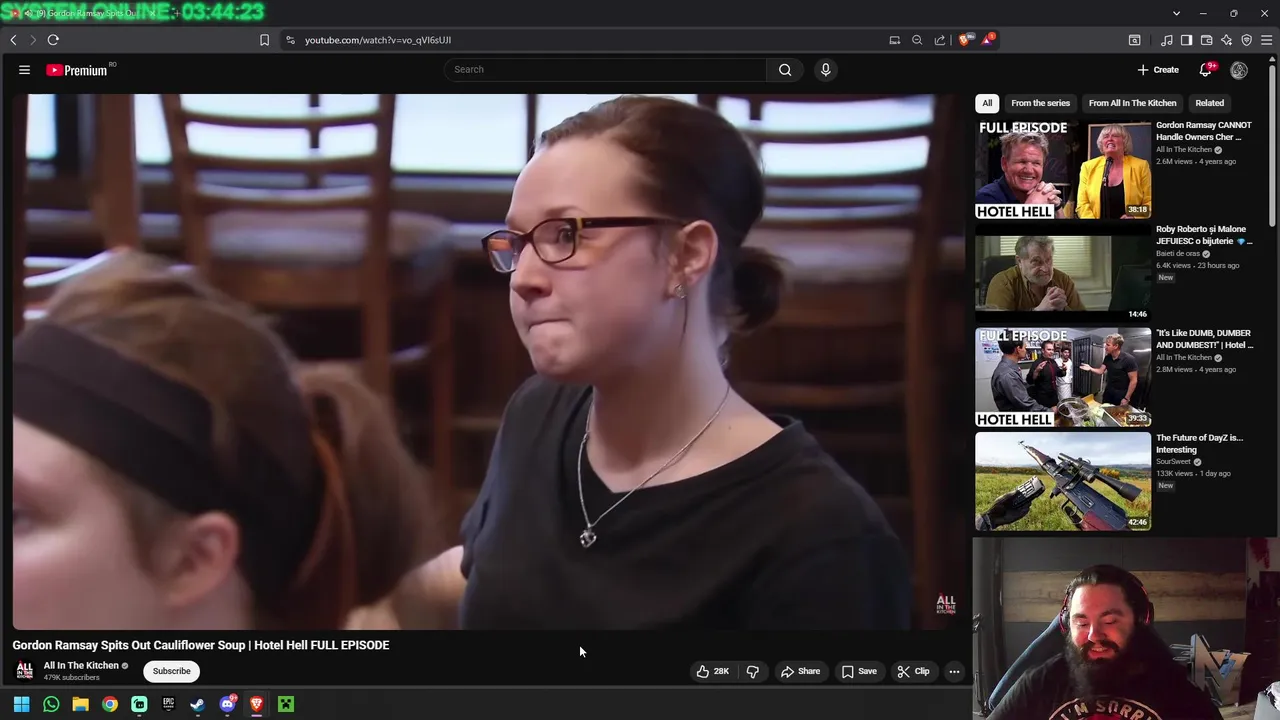This screenshot has width=1280, height=720.
Task: Go to YouTube Premium home logo
Action: tap(77, 70)
